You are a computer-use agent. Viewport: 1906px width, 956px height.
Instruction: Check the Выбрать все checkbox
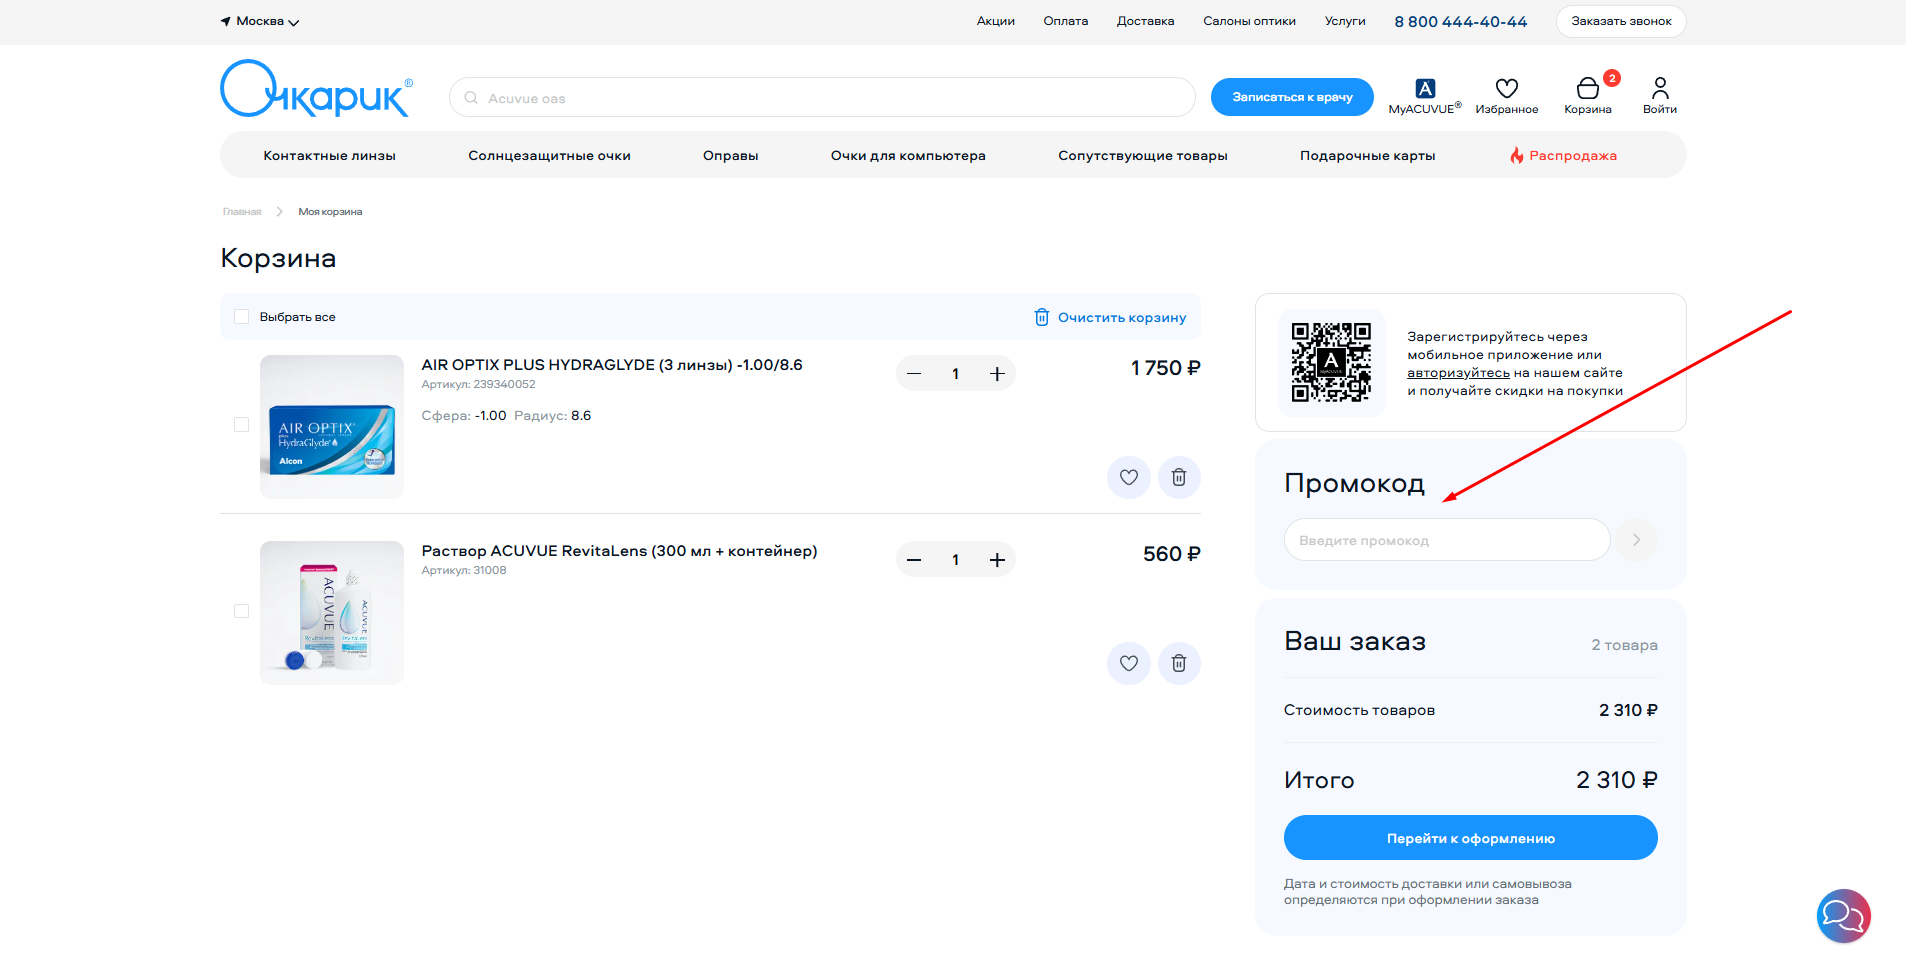pyautogui.click(x=241, y=317)
